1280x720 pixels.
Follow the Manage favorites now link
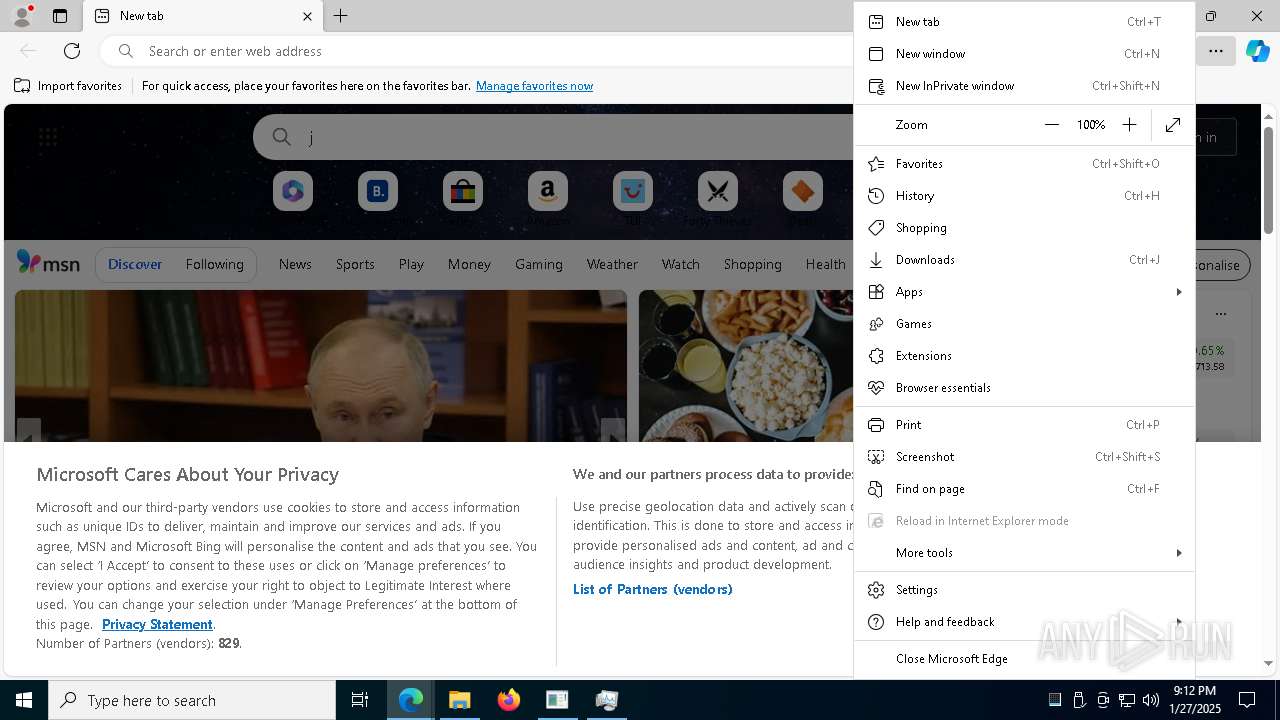pos(534,86)
